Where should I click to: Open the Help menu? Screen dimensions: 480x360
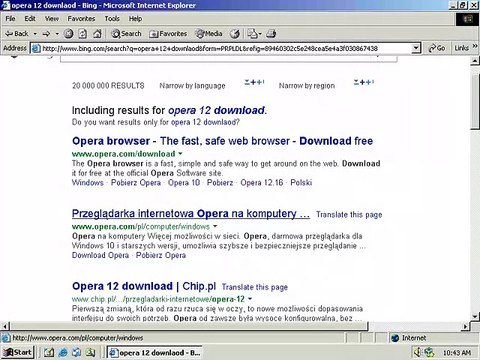pos(135,19)
